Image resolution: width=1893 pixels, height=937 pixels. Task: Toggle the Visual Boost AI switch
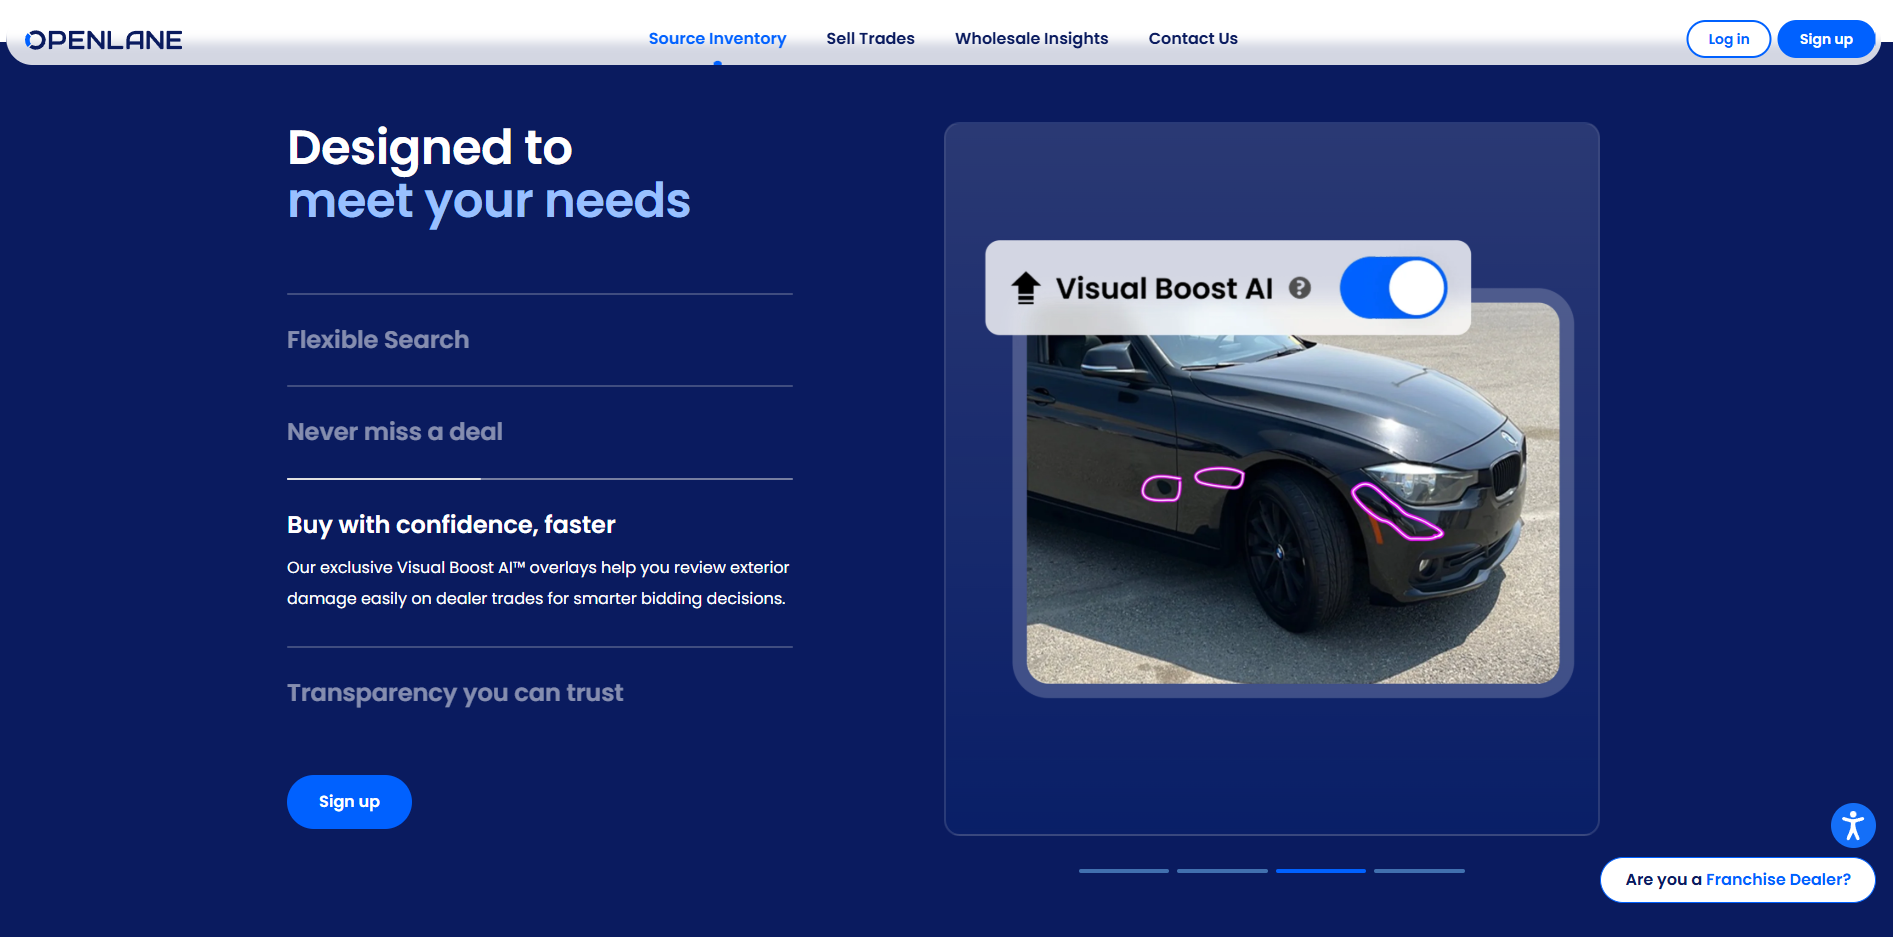point(1393,288)
